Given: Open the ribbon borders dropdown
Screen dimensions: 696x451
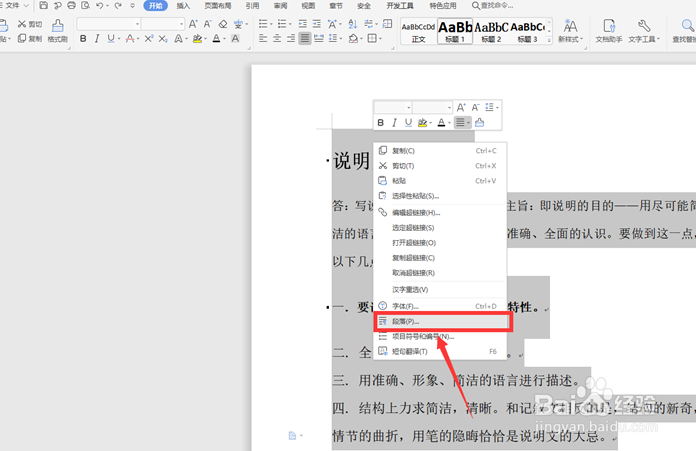Looking at the screenshot, I should (381, 39).
